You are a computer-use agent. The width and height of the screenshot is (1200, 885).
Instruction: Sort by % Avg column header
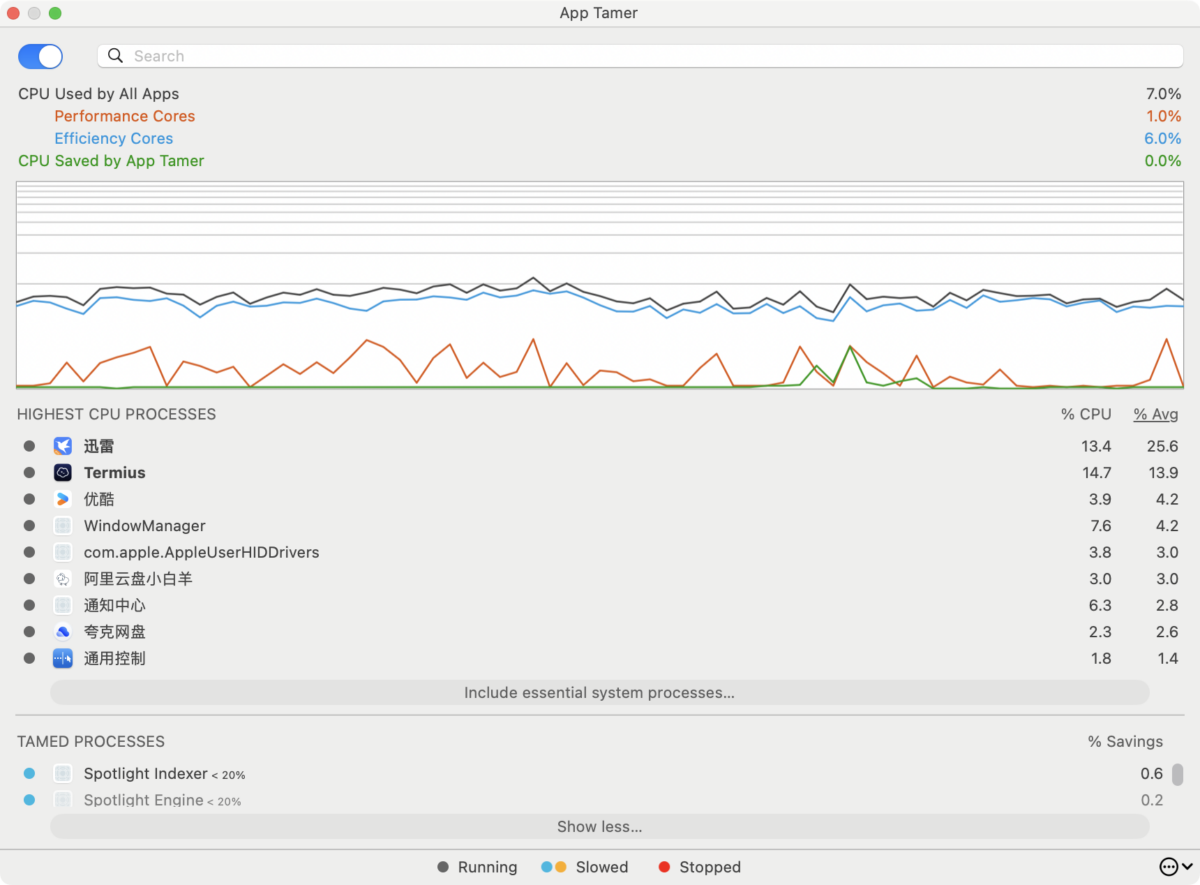tap(1156, 414)
